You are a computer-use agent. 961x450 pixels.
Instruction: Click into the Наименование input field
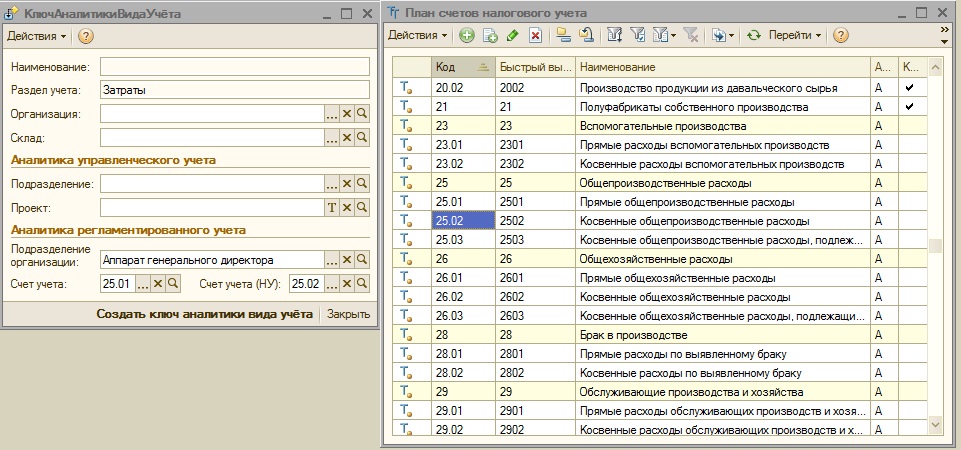pyautogui.click(x=235, y=66)
